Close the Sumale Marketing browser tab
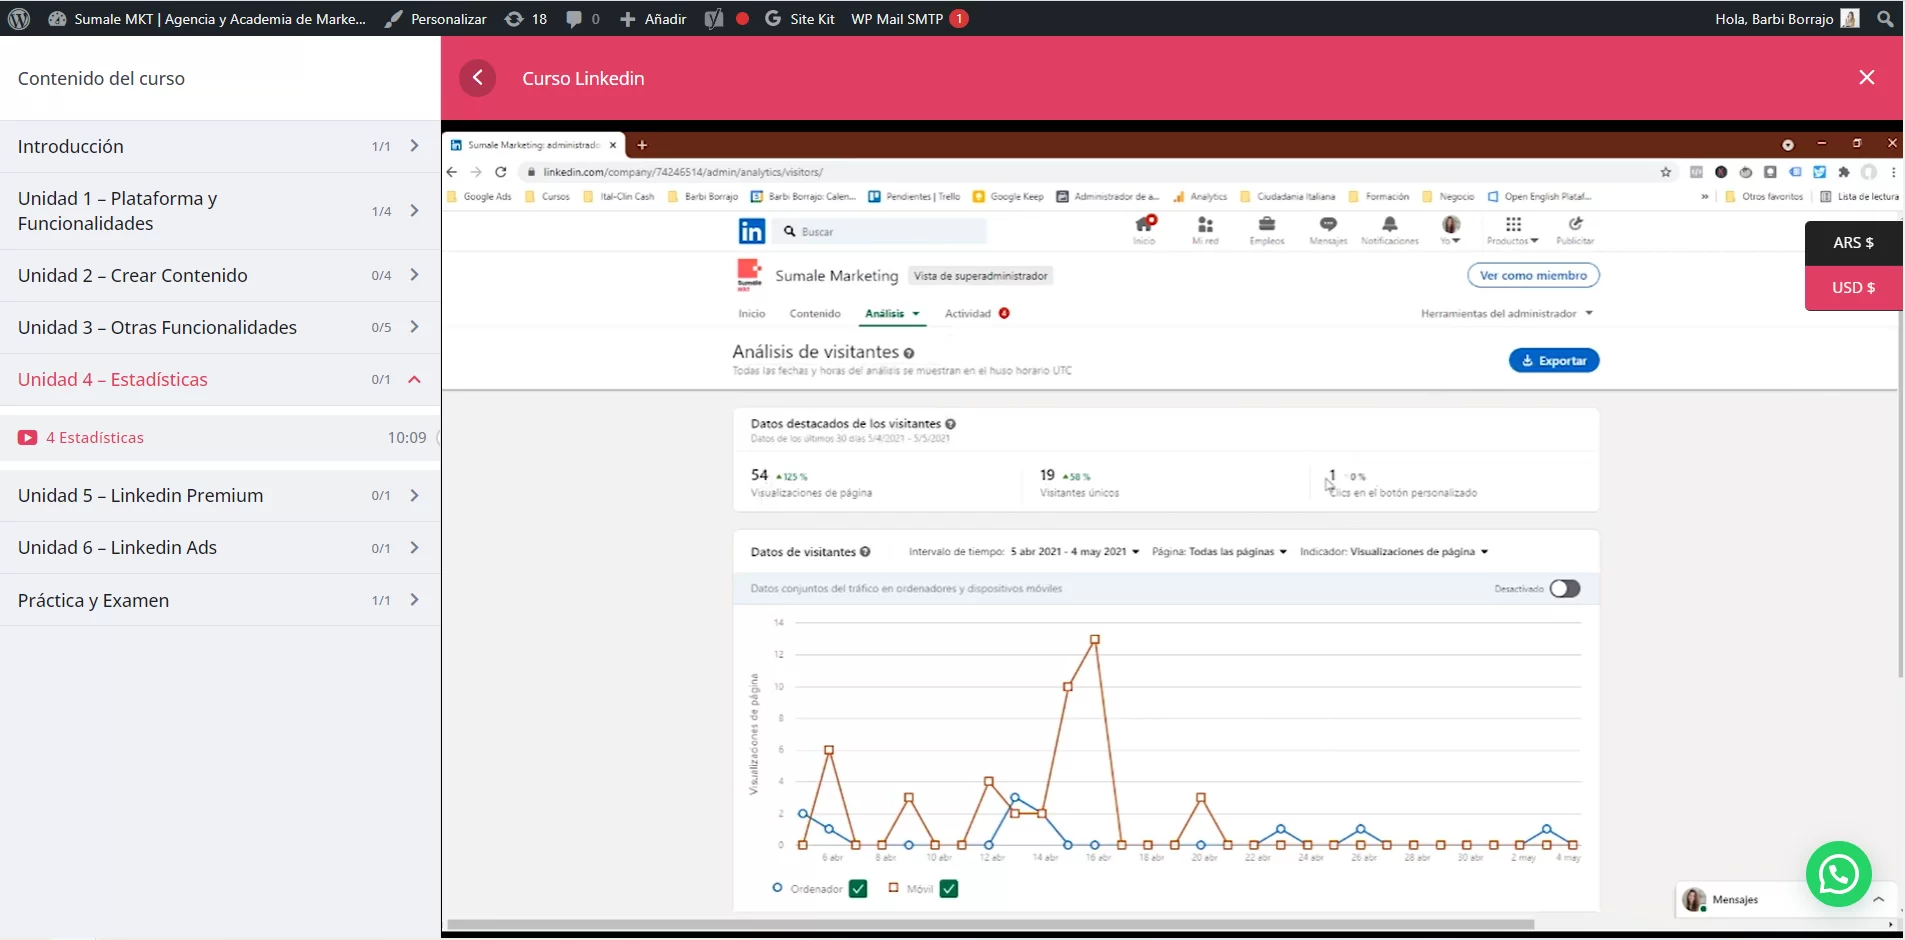 pyautogui.click(x=613, y=145)
